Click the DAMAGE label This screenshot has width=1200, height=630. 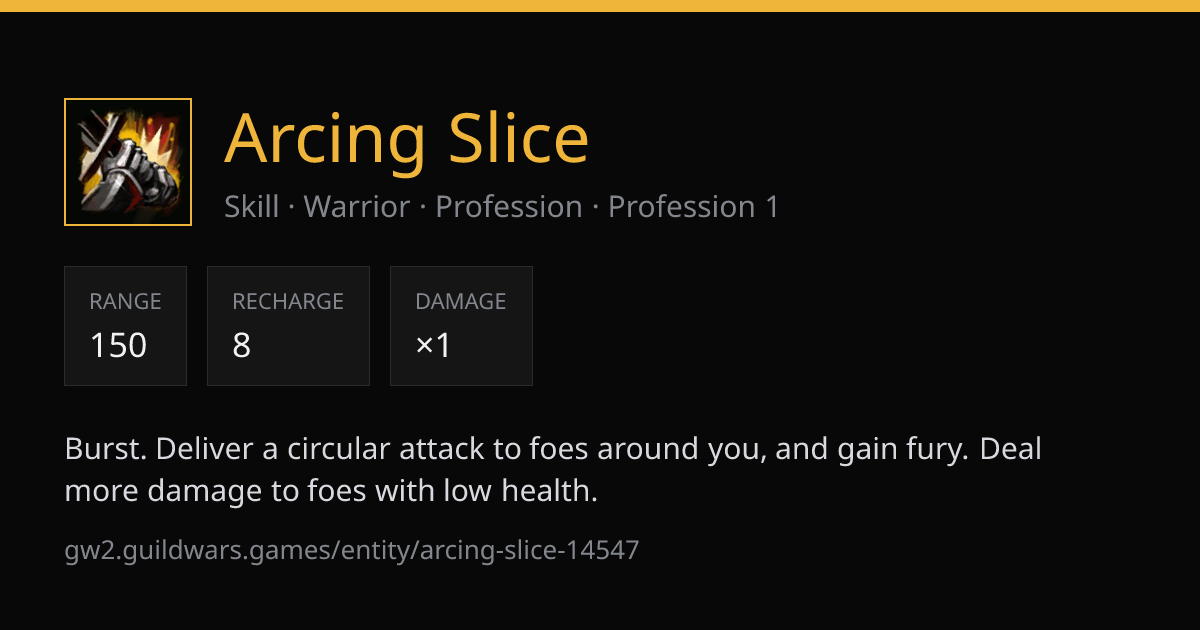click(x=461, y=301)
